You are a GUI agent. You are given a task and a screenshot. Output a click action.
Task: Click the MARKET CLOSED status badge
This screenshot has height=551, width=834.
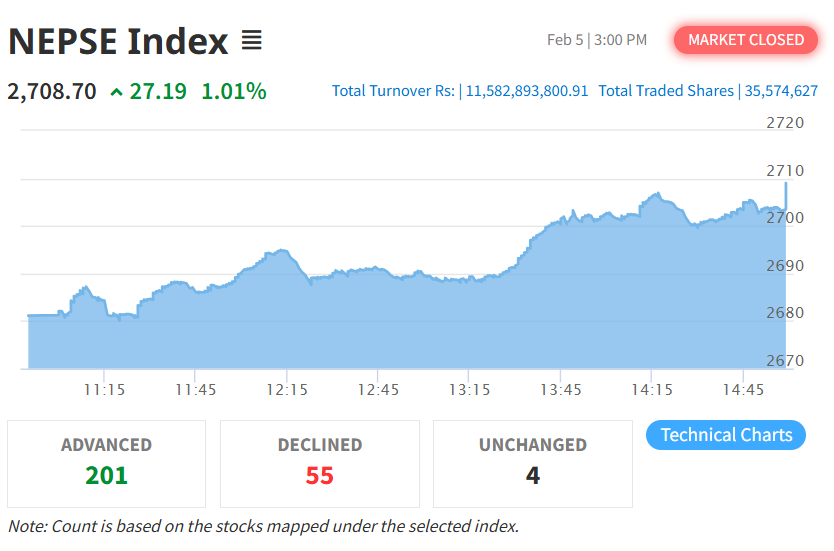coord(745,40)
